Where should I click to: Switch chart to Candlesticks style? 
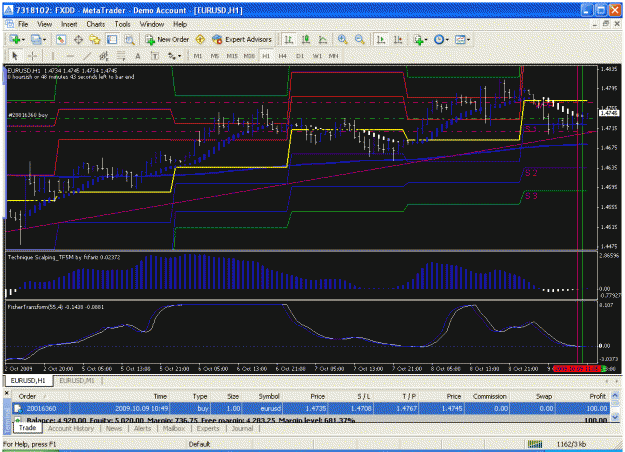pos(306,39)
